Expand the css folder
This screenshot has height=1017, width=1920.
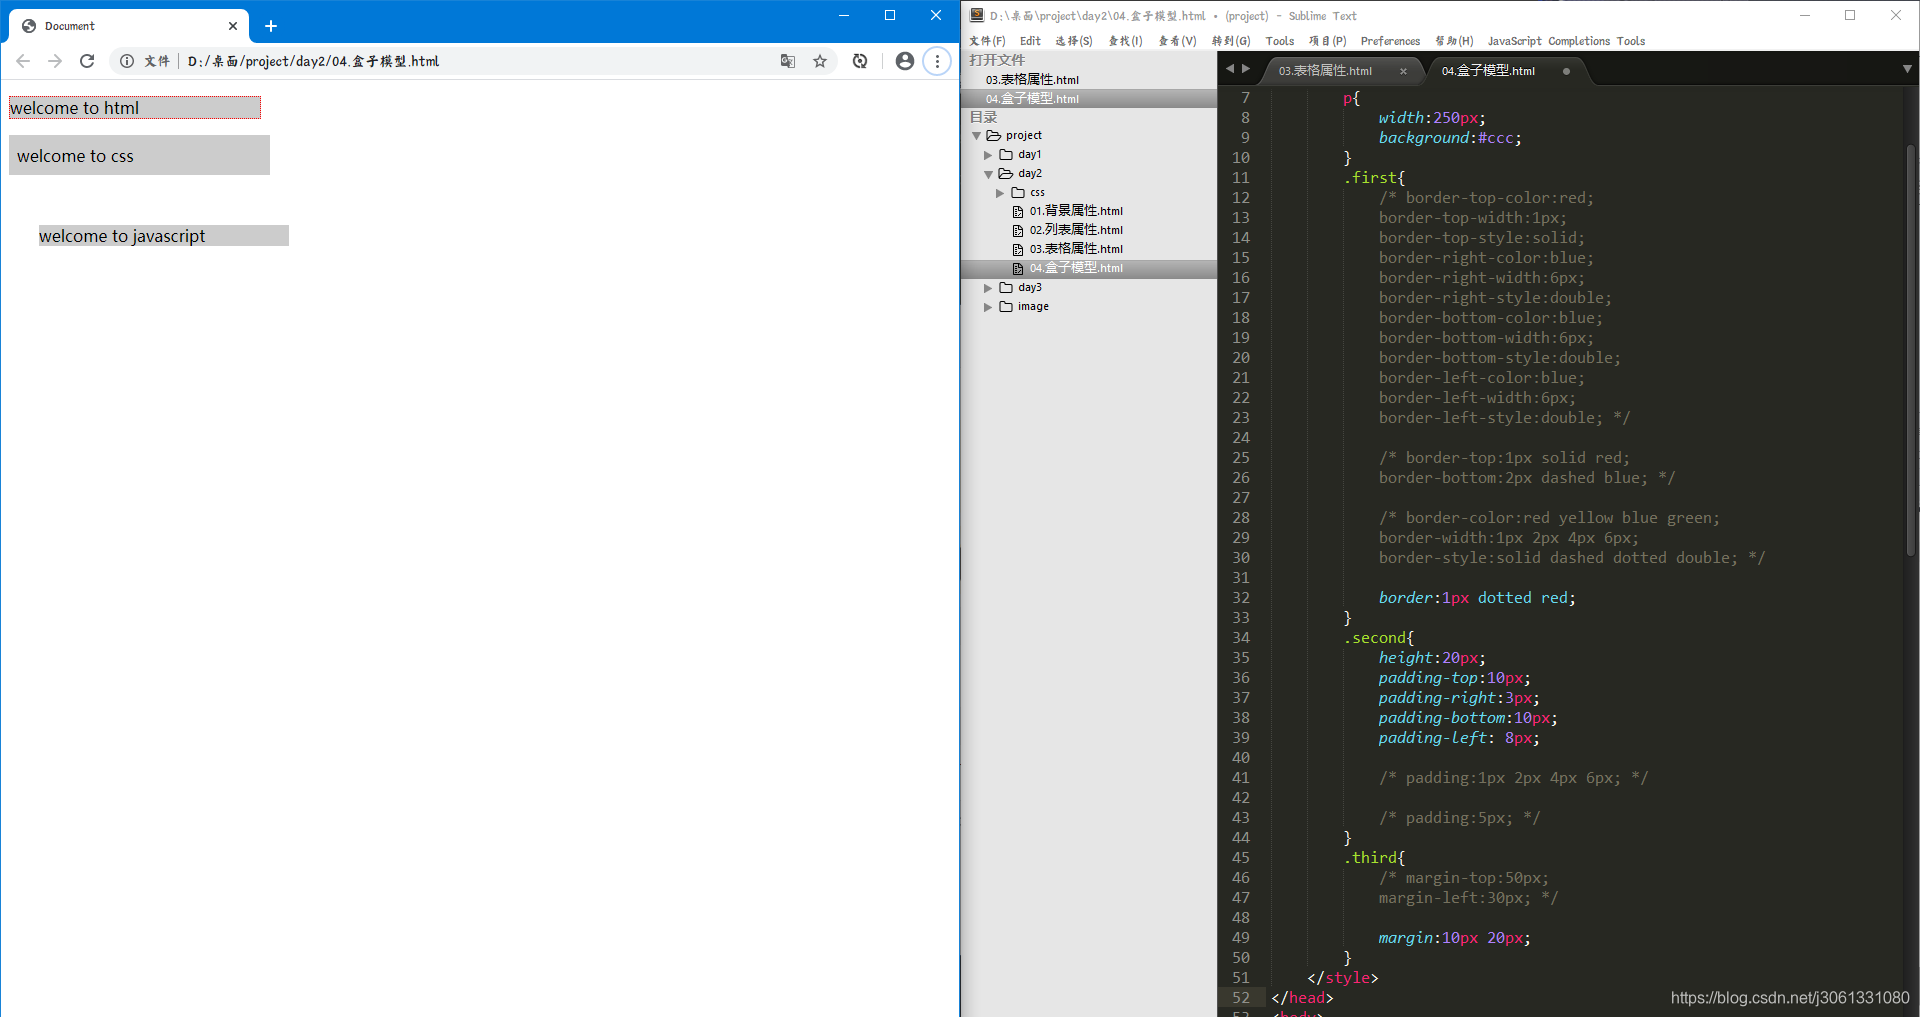1000,193
